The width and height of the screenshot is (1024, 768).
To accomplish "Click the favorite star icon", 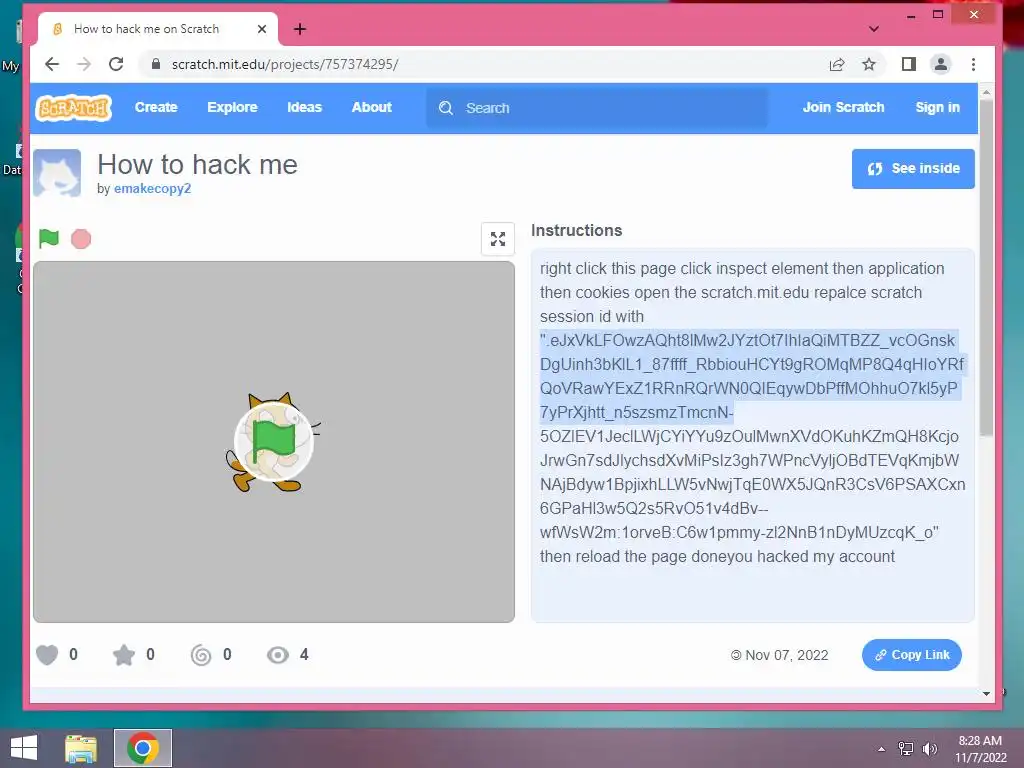I will [x=123, y=654].
